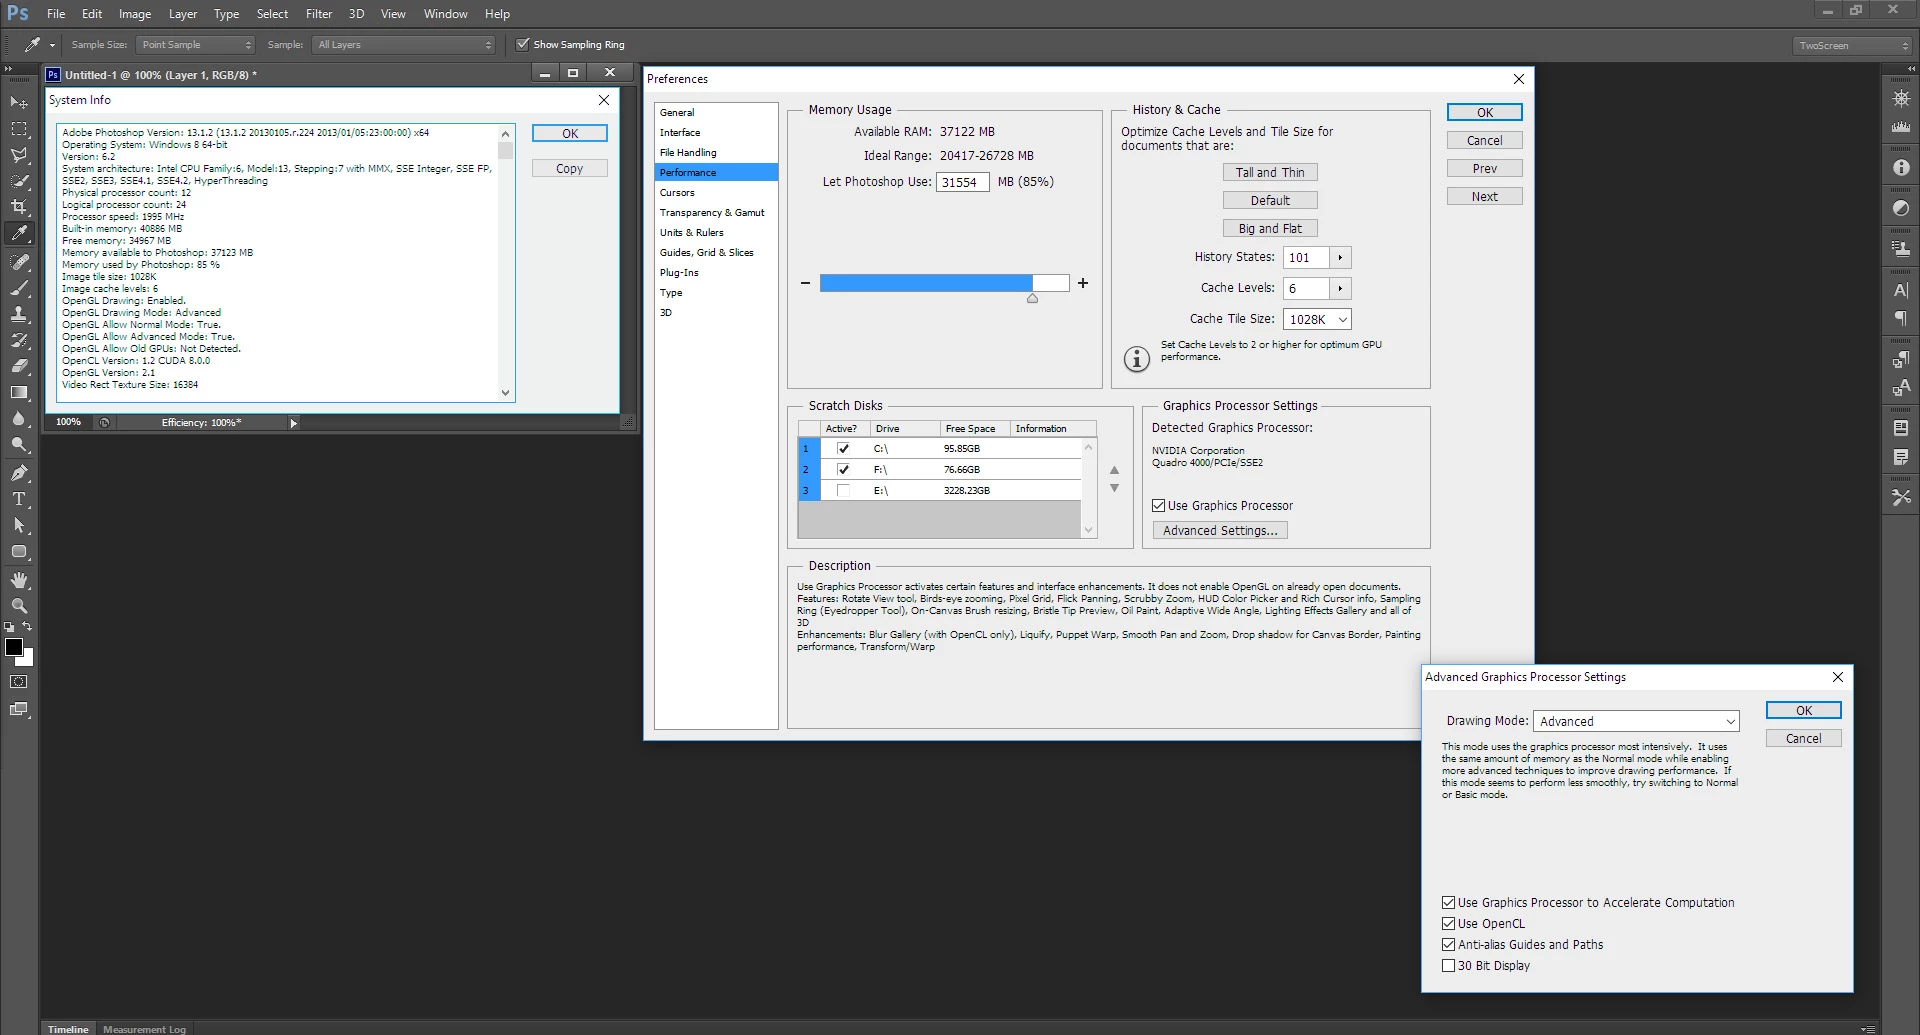Select the Quick Selection tool

pyautogui.click(x=19, y=181)
